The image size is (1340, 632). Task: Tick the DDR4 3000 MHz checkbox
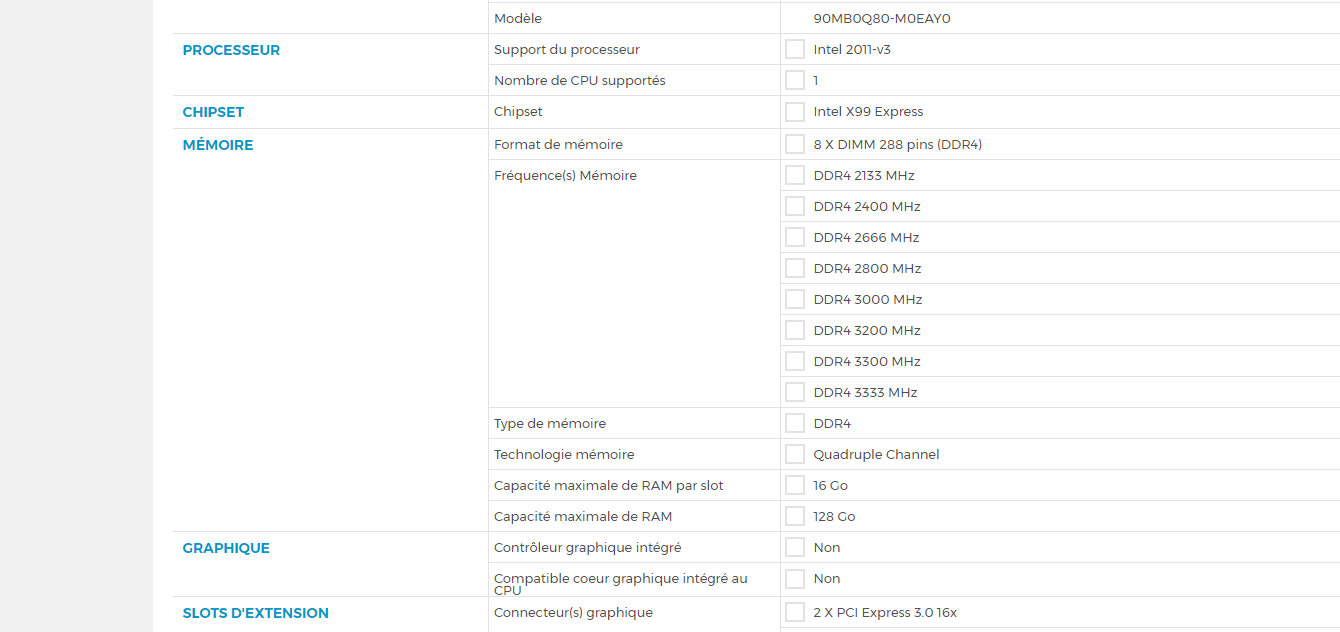[x=795, y=299]
